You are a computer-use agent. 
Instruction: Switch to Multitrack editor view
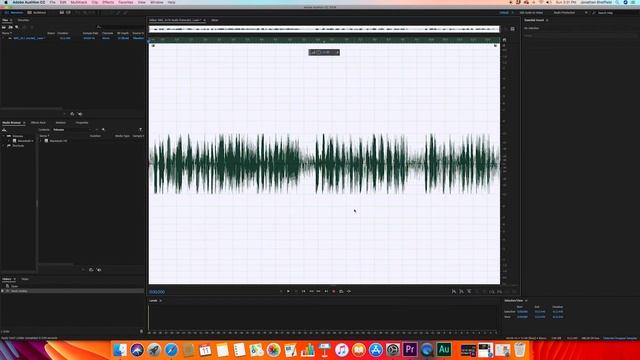point(37,13)
